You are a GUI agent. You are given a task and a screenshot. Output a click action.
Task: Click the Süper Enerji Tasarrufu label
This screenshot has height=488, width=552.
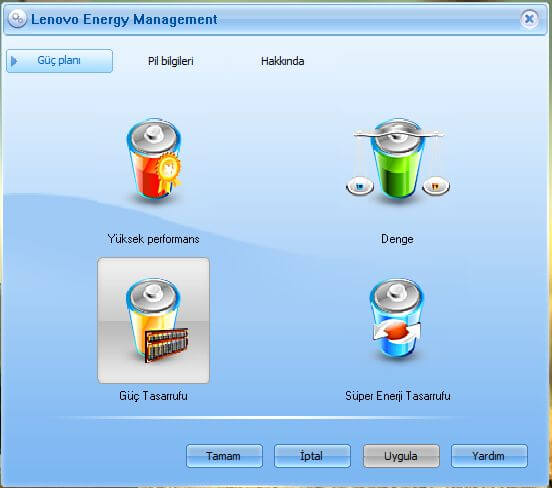[398, 396]
